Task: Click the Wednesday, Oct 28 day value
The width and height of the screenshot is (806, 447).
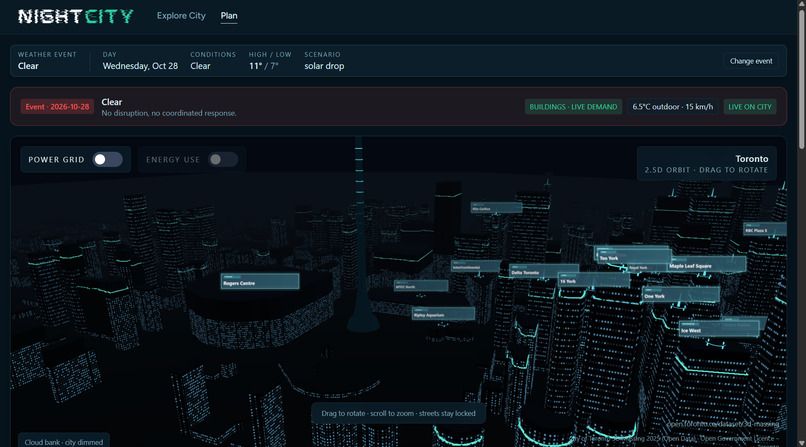Action: pos(140,66)
